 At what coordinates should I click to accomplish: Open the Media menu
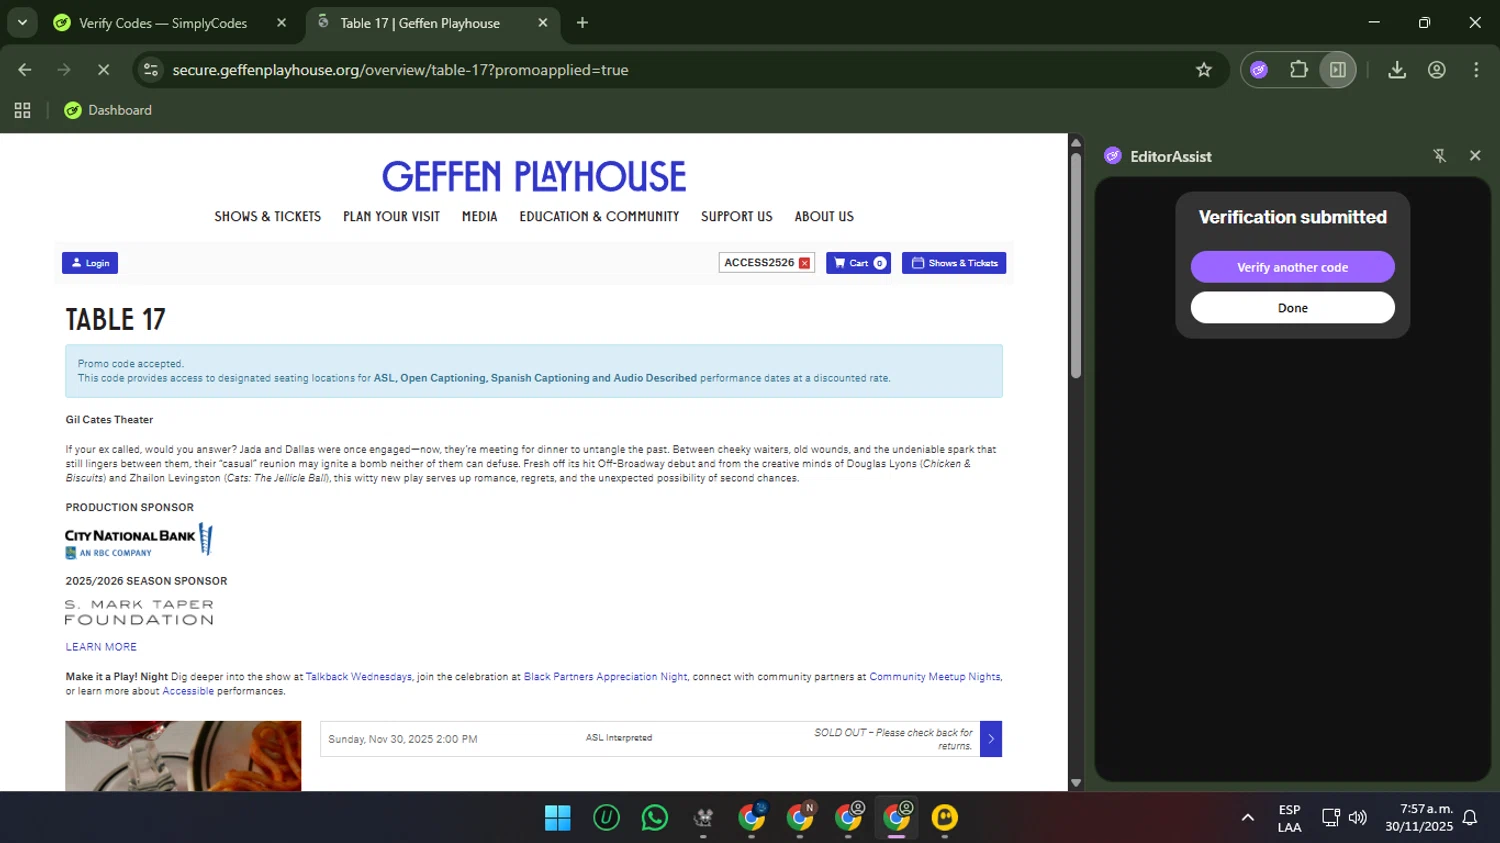pyautogui.click(x=479, y=216)
